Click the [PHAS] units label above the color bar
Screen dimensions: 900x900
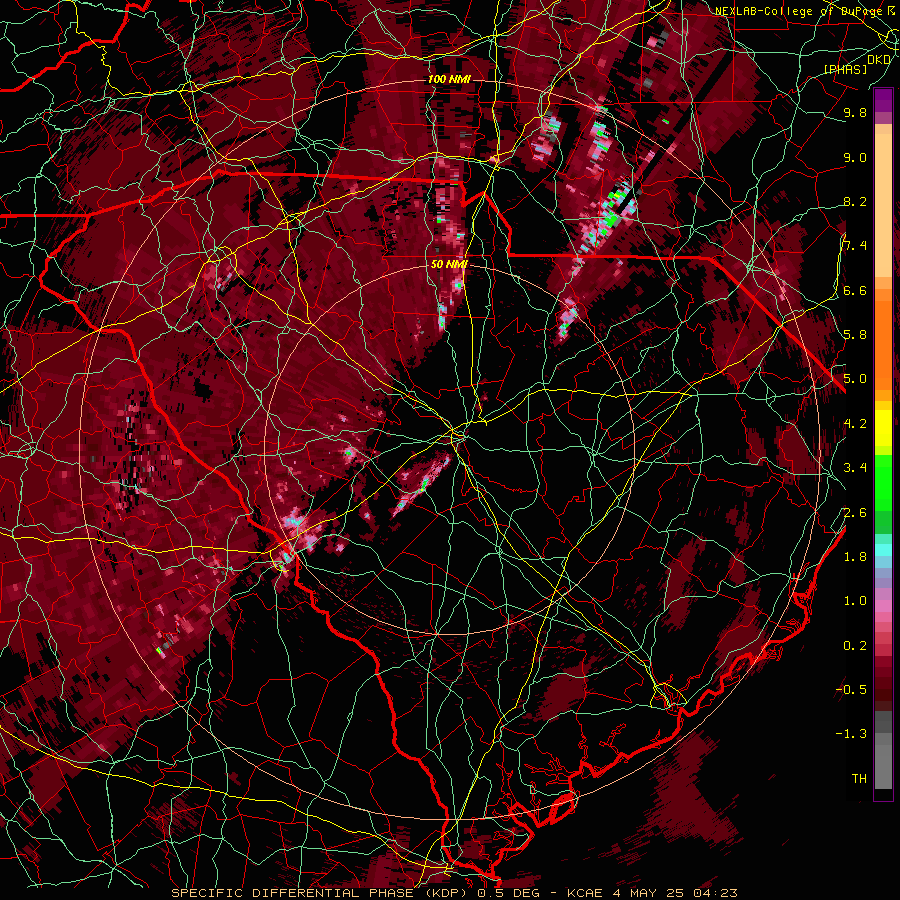(845, 69)
